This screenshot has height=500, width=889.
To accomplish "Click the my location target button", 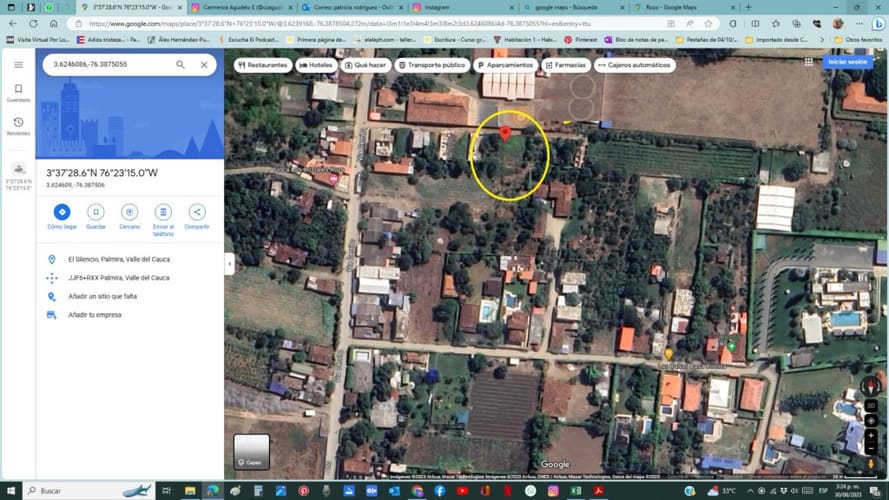I will [x=871, y=421].
